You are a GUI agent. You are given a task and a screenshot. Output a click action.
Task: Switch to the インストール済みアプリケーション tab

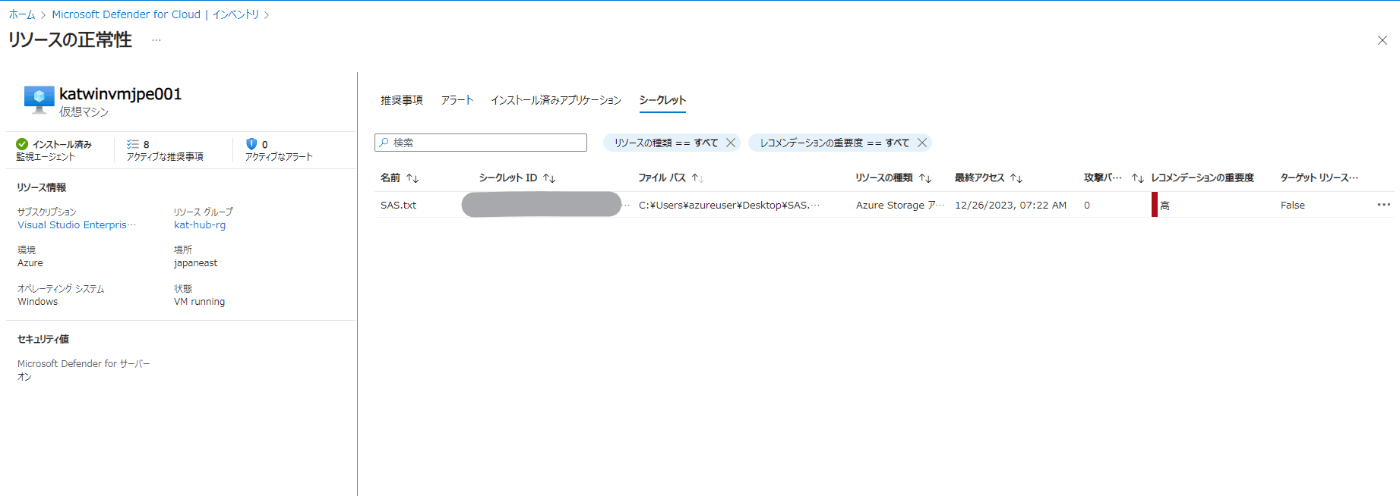coord(556,100)
